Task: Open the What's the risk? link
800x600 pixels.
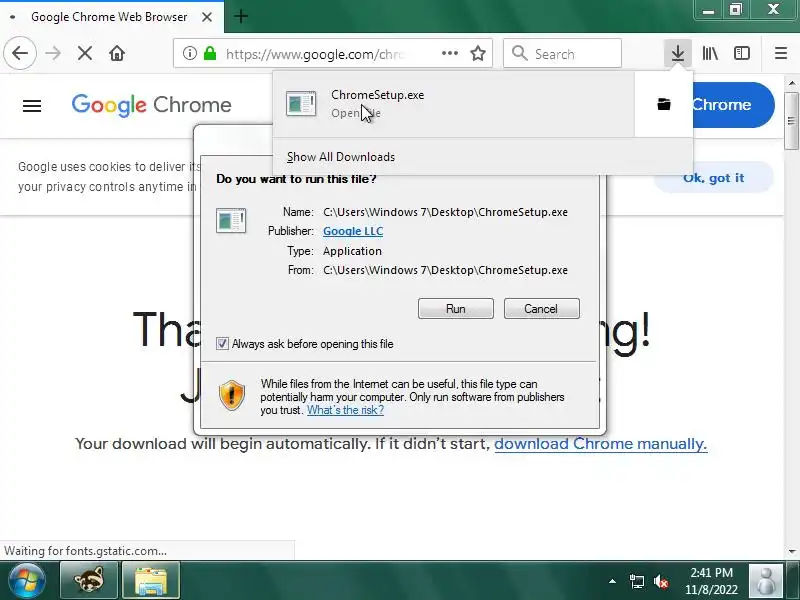Action: pyautogui.click(x=345, y=410)
